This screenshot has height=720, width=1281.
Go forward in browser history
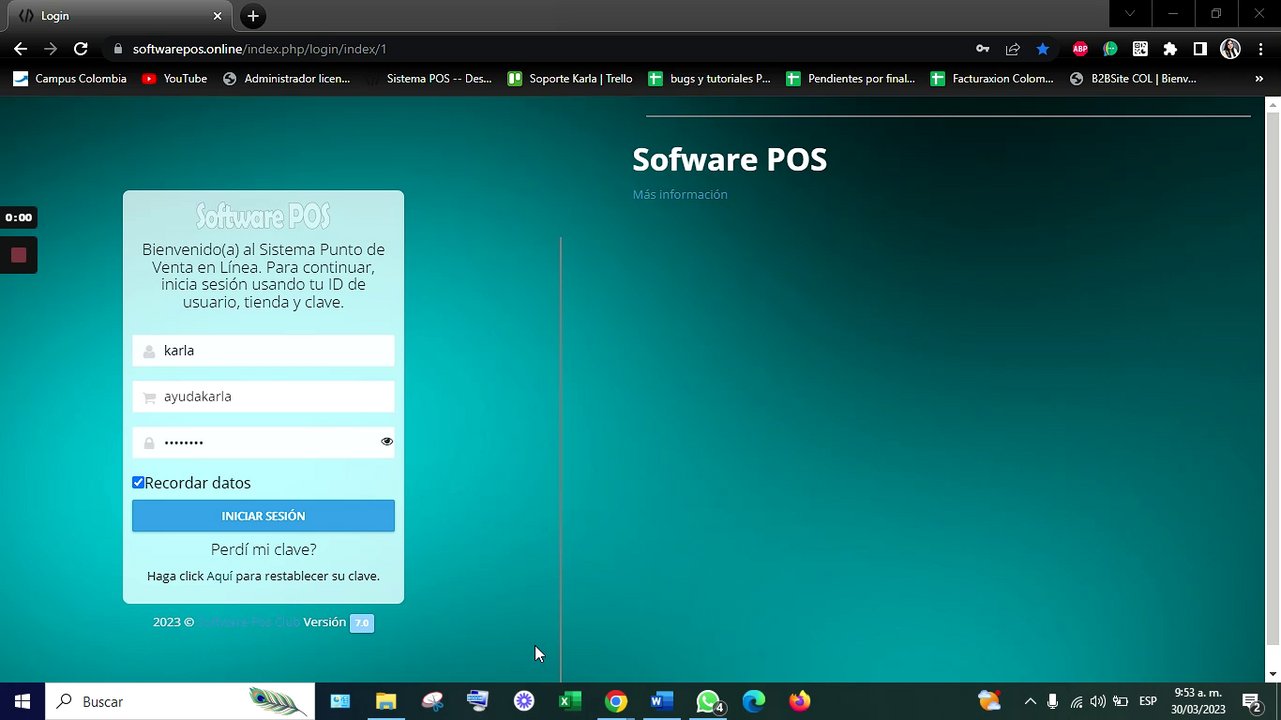[51, 48]
